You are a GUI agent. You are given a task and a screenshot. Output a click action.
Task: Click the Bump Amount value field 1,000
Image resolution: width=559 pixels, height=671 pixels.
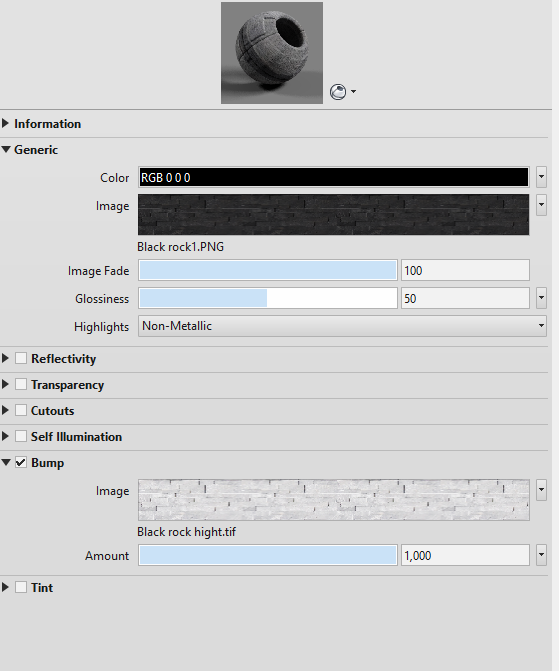click(465, 555)
